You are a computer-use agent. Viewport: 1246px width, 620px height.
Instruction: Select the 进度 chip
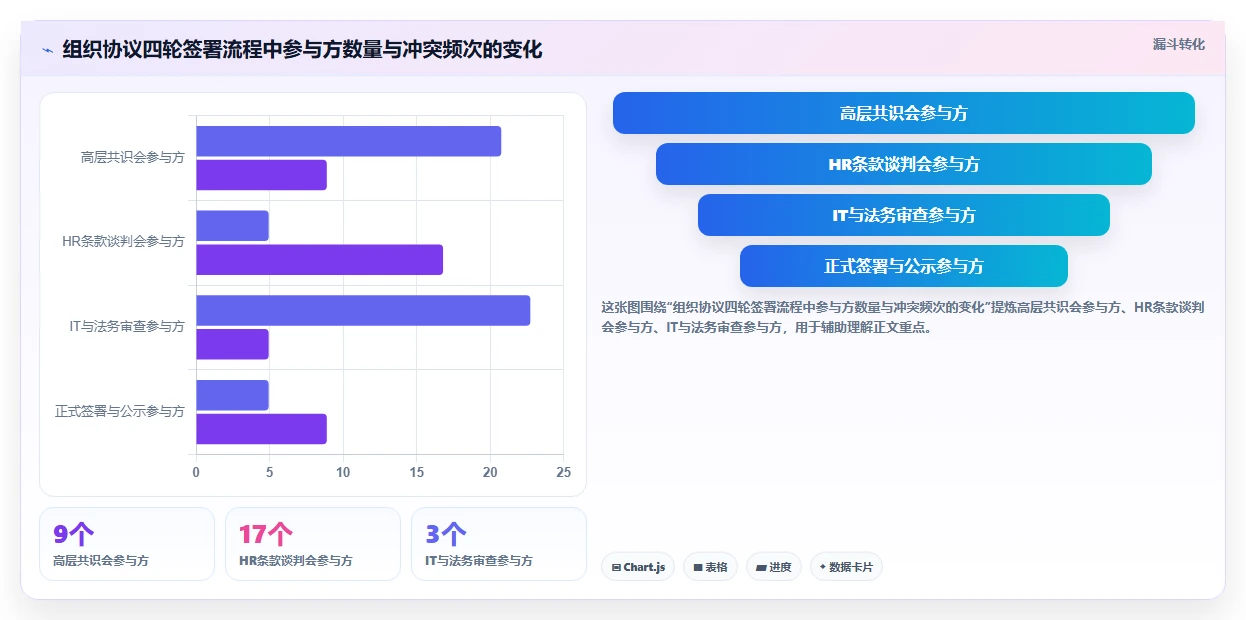pos(773,567)
